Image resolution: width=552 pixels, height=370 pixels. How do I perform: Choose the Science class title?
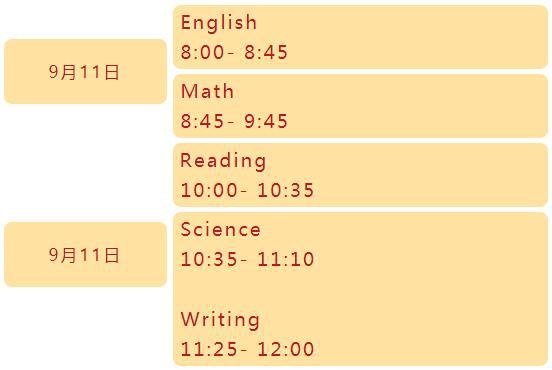[x=221, y=230]
